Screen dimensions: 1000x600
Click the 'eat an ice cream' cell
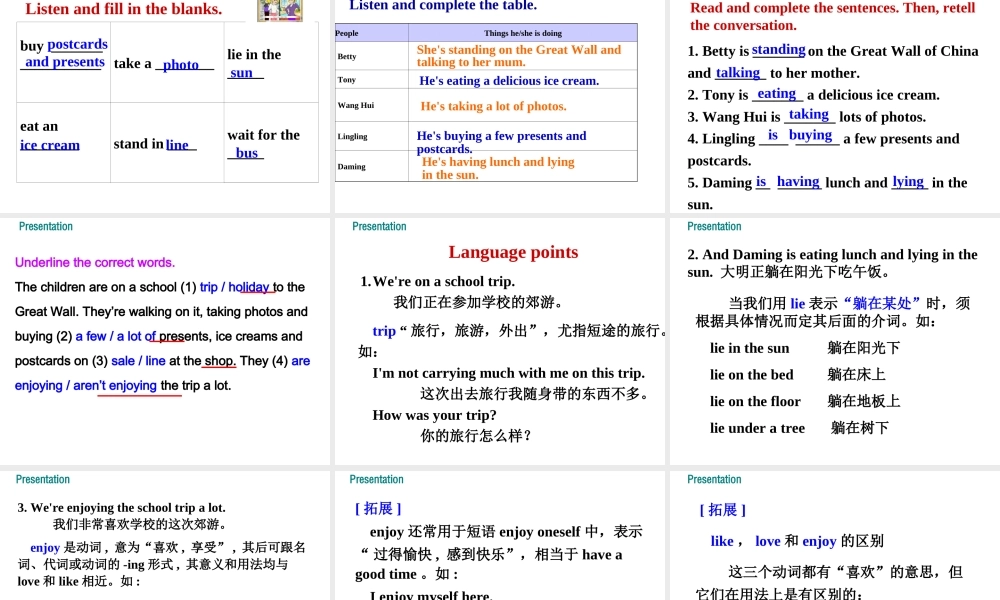(x=63, y=142)
